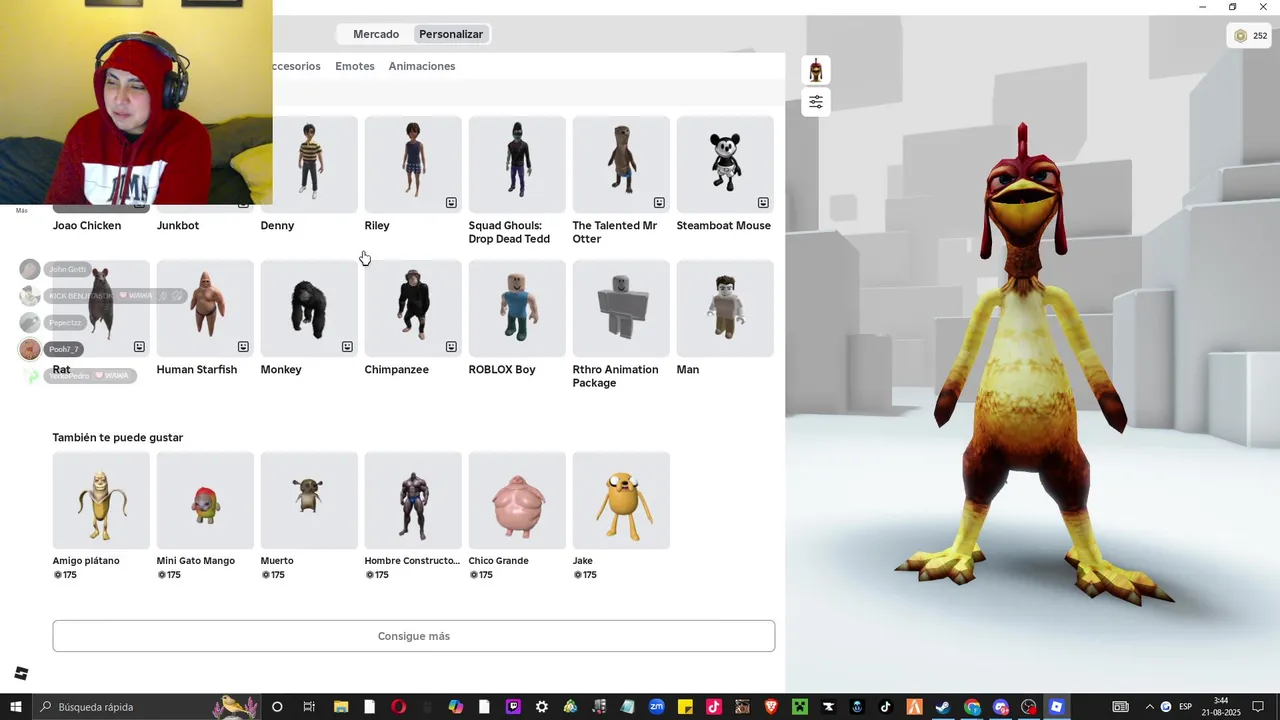Choose the Human Starfish avatar
This screenshot has height=720, width=1280.
tap(205, 308)
